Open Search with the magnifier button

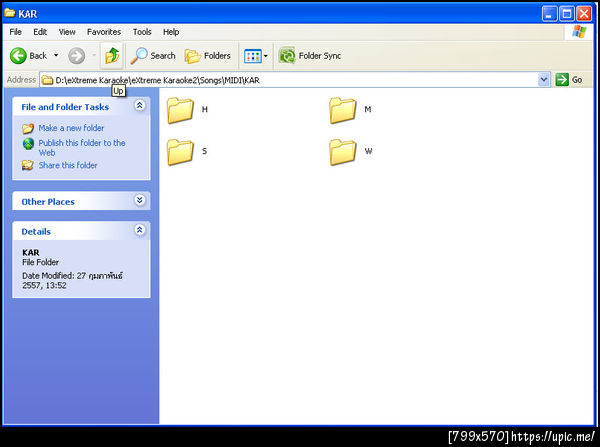pos(153,56)
